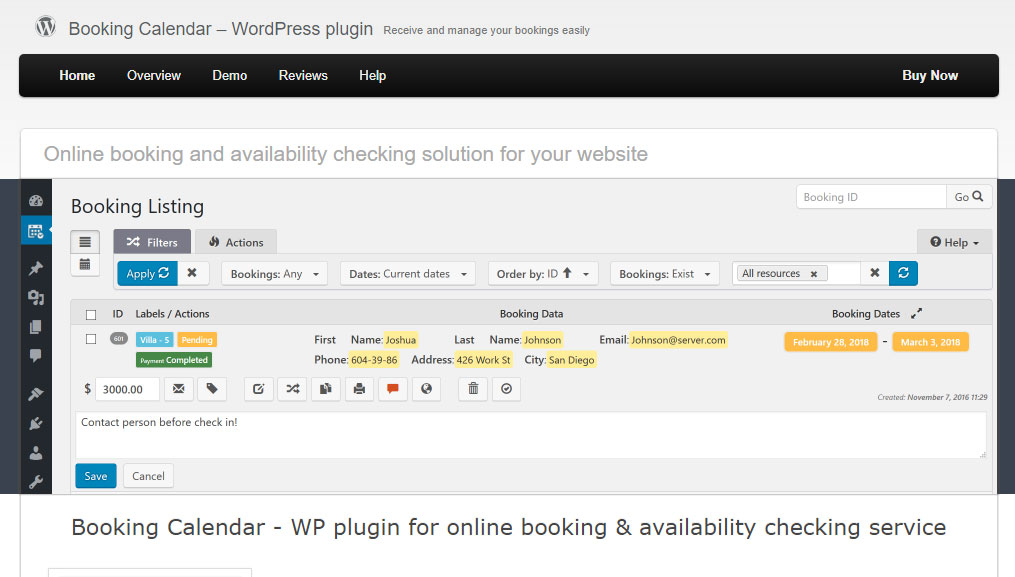Screen dimensions: 1015x577
Task: Click the envelope email icon
Action: [177, 389]
